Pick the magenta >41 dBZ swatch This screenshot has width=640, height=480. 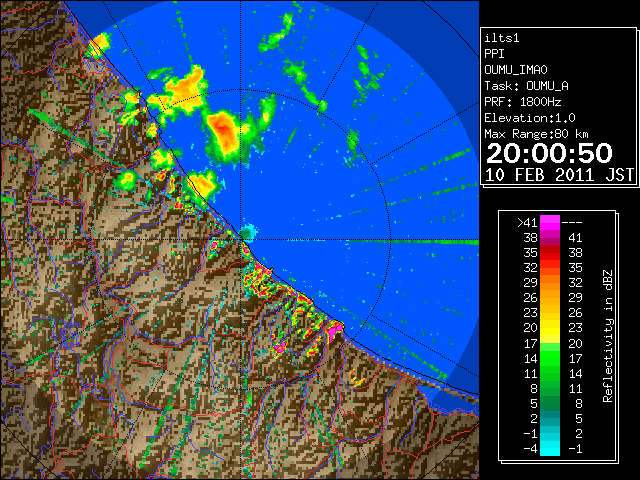(x=550, y=223)
